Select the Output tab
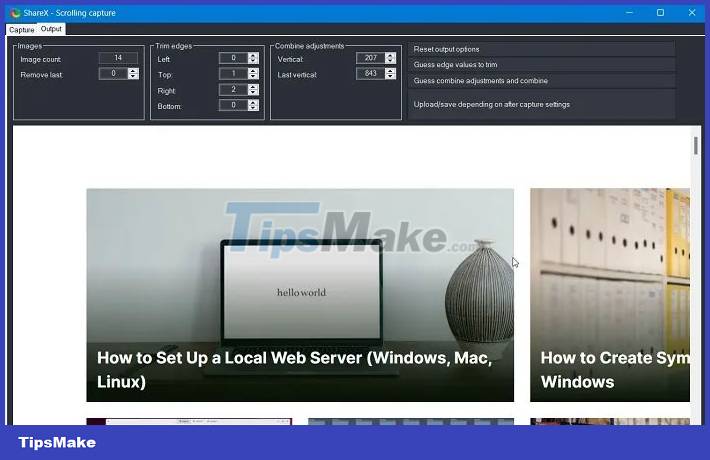Screen dimensions: 710x460 click(51, 29)
